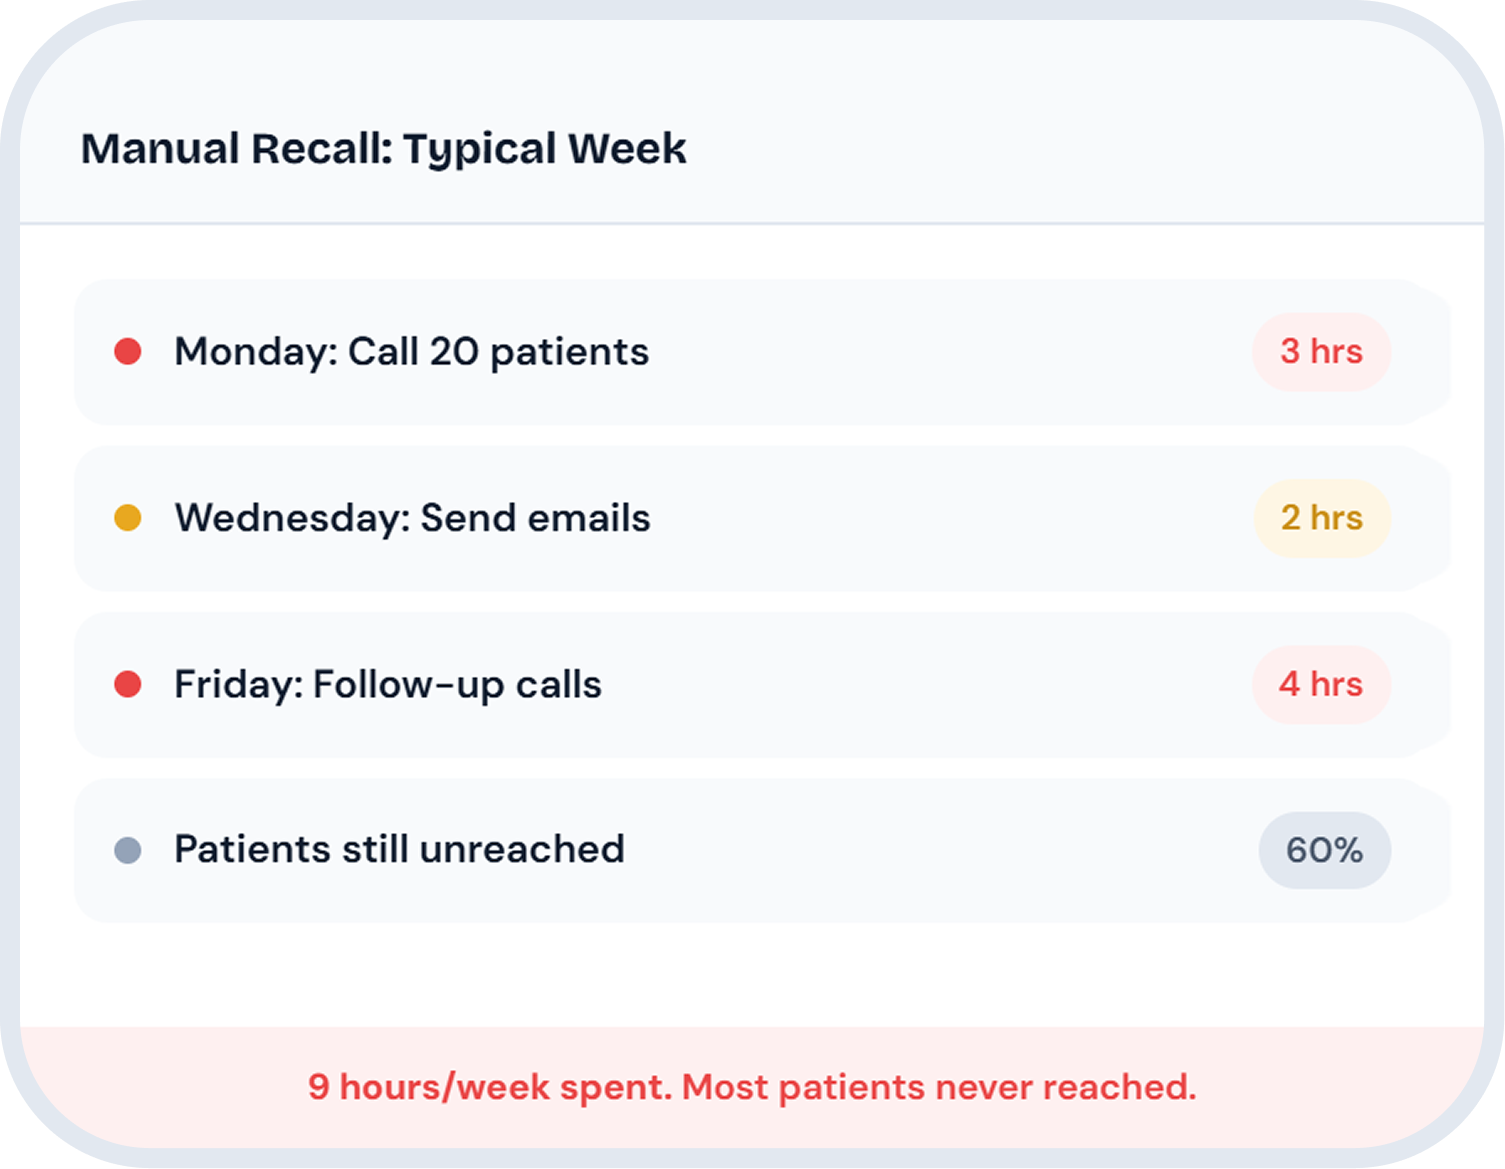1505x1169 pixels.
Task: Select the 3 hrs badge
Action: (1321, 352)
